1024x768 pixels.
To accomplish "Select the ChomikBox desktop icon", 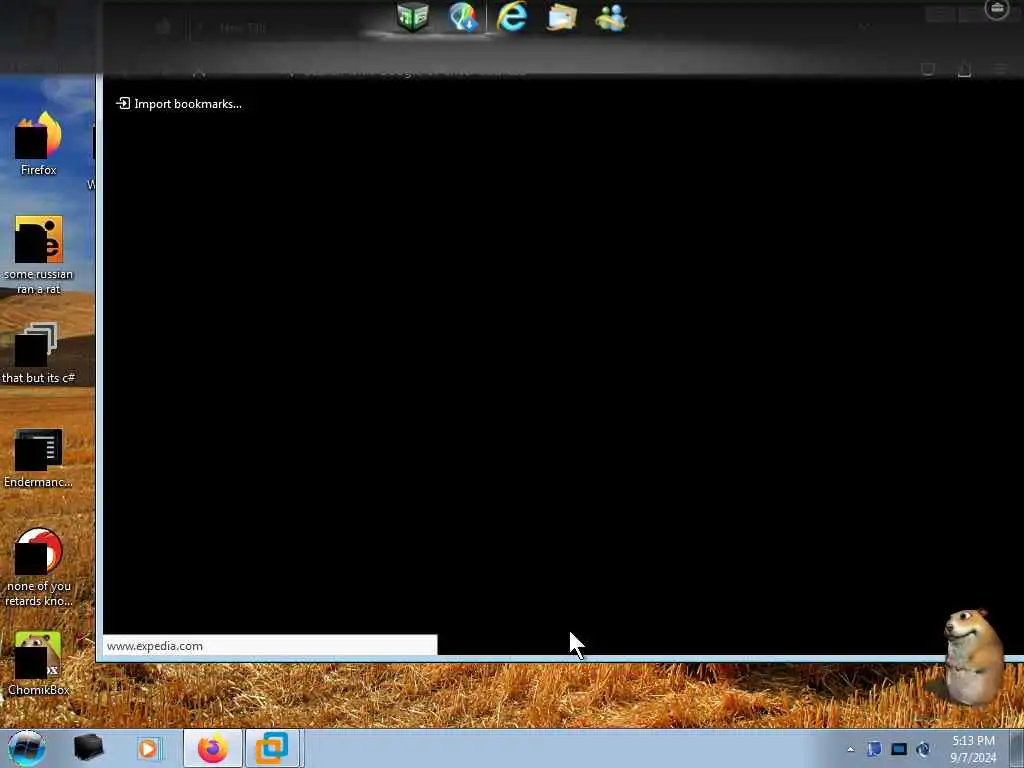I will pos(39,664).
